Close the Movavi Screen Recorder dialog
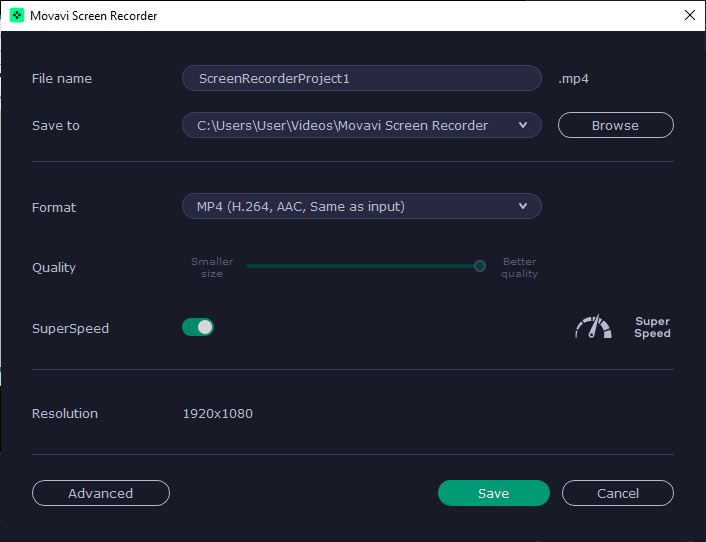 click(689, 15)
